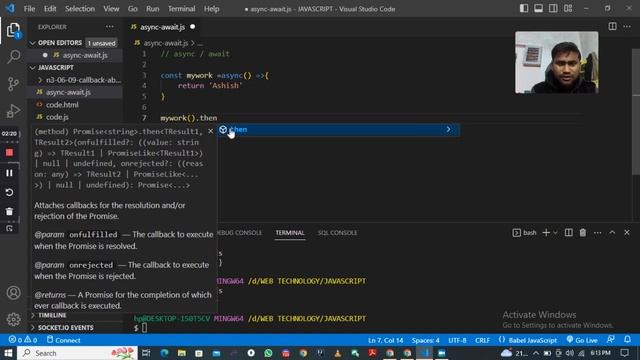640x360 pixels.
Task: Switch to the async-await.js editor tab
Action: (162, 27)
